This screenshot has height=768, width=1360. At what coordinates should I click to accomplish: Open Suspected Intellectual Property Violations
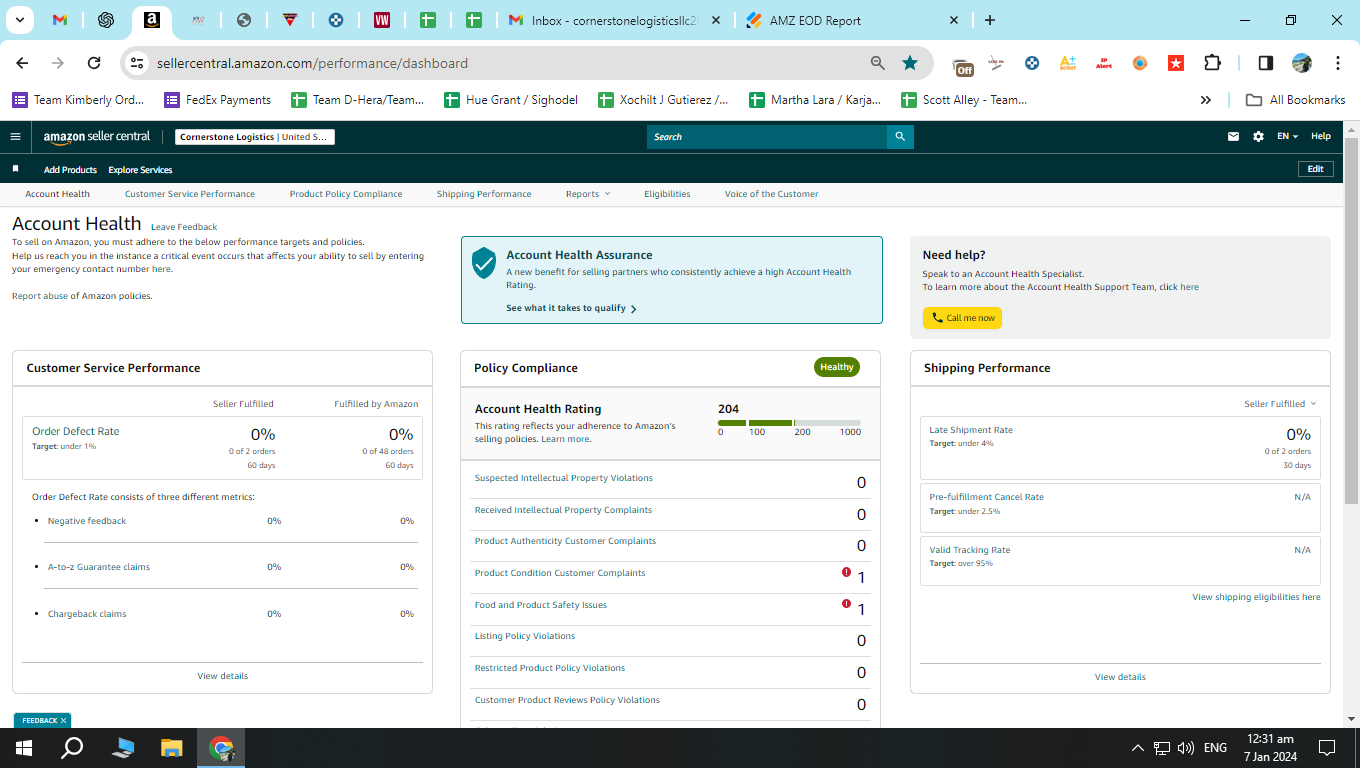point(564,478)
